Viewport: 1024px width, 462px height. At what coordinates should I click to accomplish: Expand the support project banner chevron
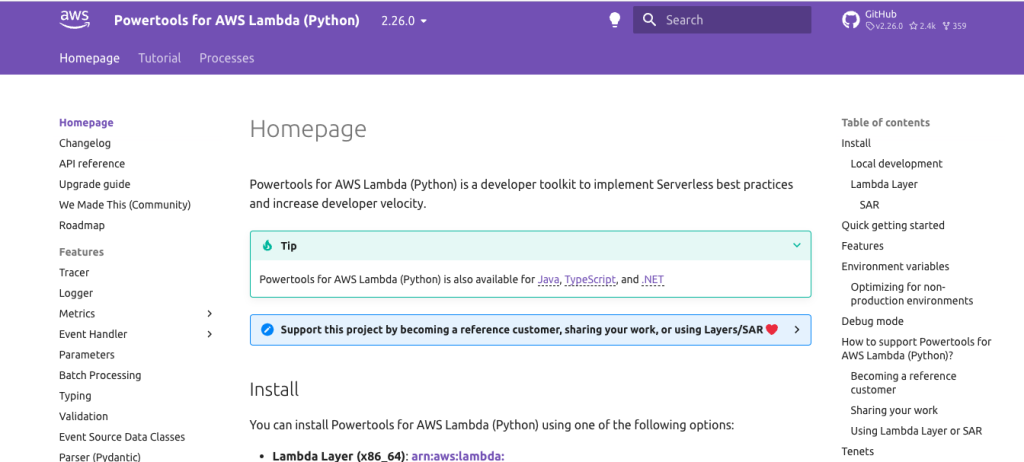pos(797,329)
